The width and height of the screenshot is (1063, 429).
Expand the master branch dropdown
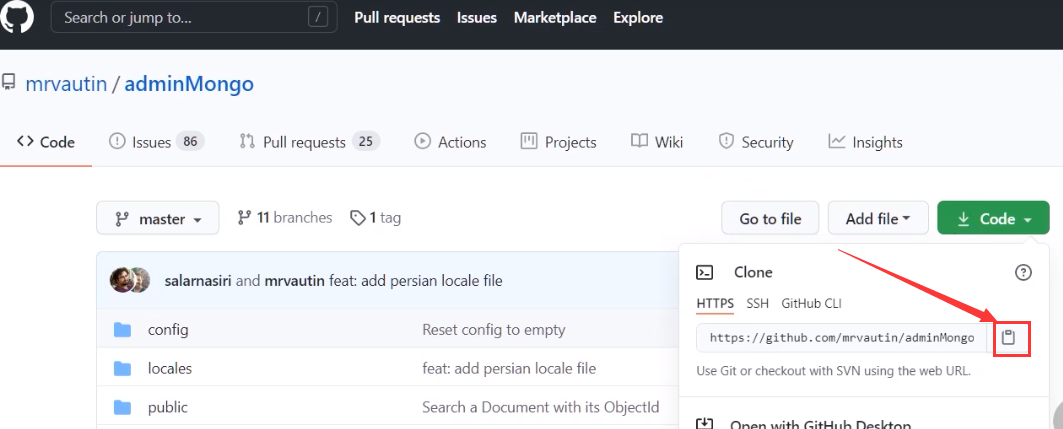[x=159, y=218]
